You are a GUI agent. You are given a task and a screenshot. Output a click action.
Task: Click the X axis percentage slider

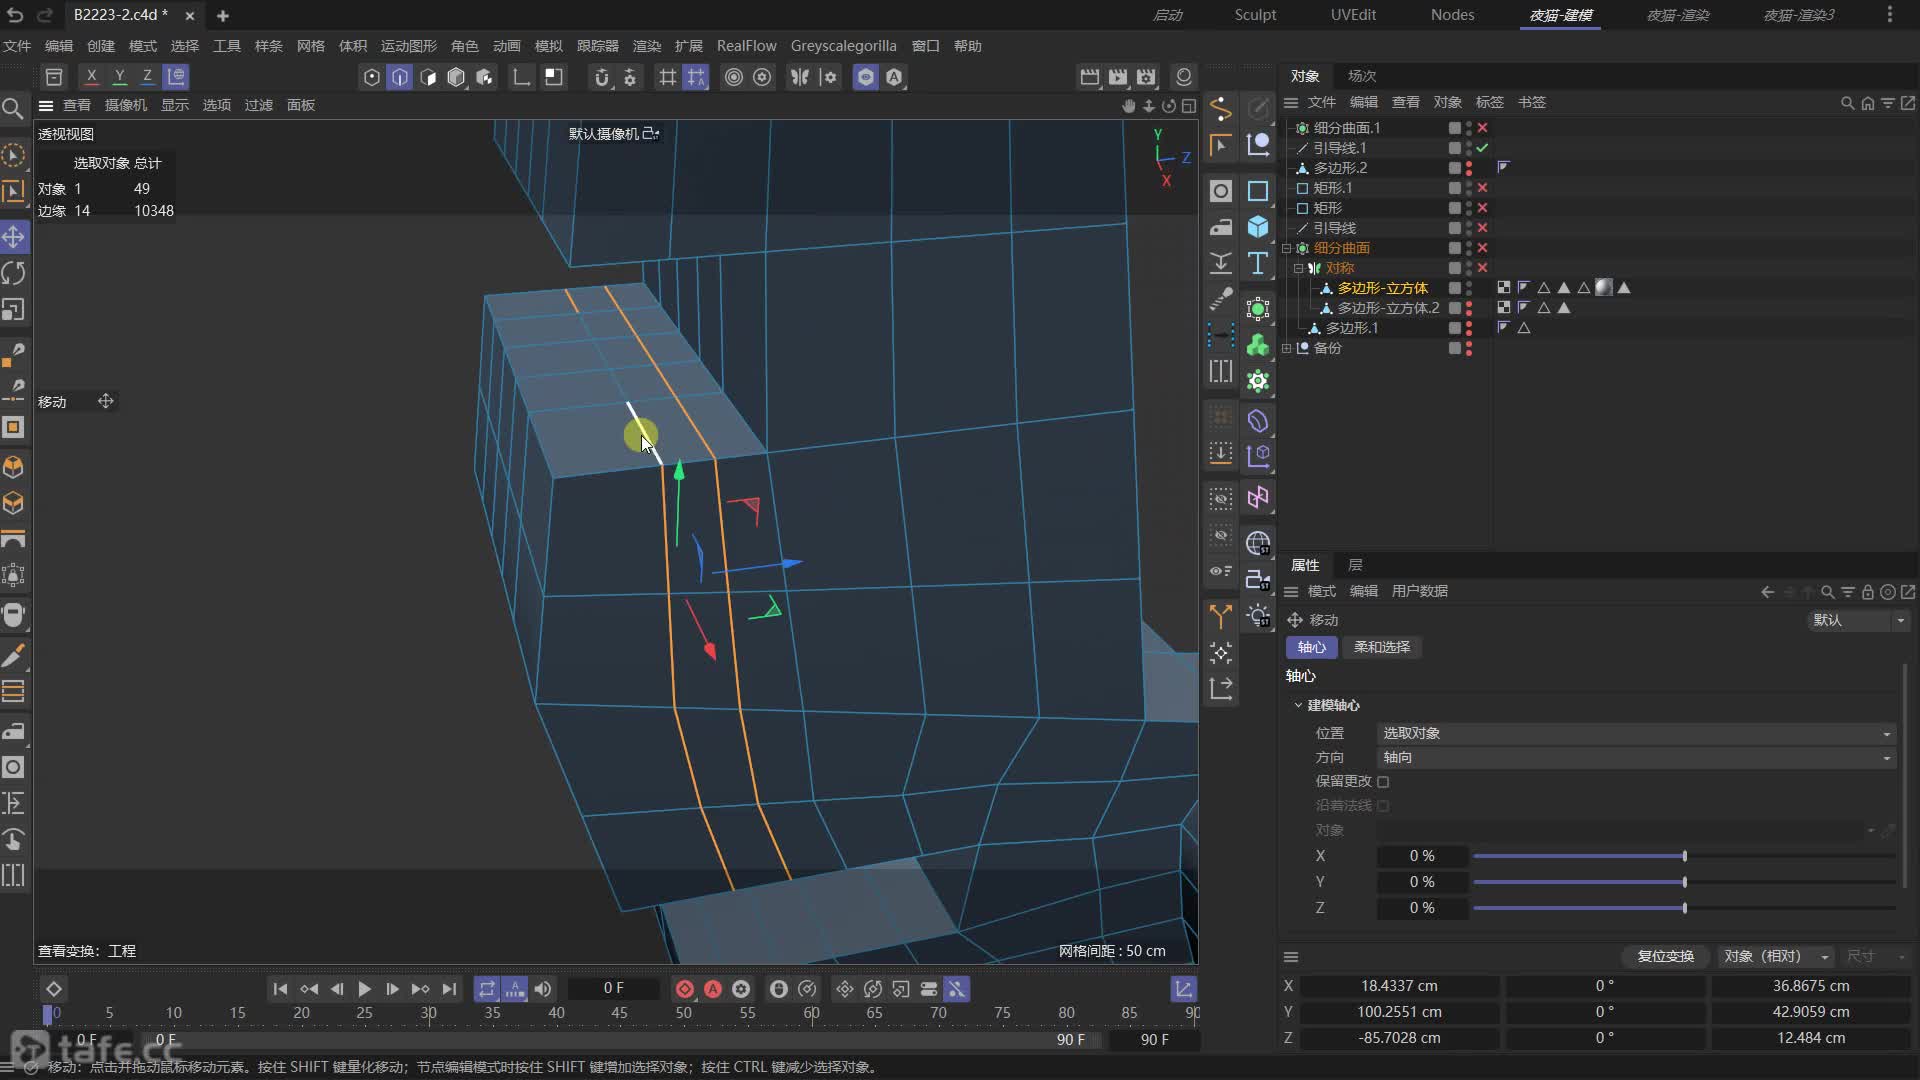1580,856
